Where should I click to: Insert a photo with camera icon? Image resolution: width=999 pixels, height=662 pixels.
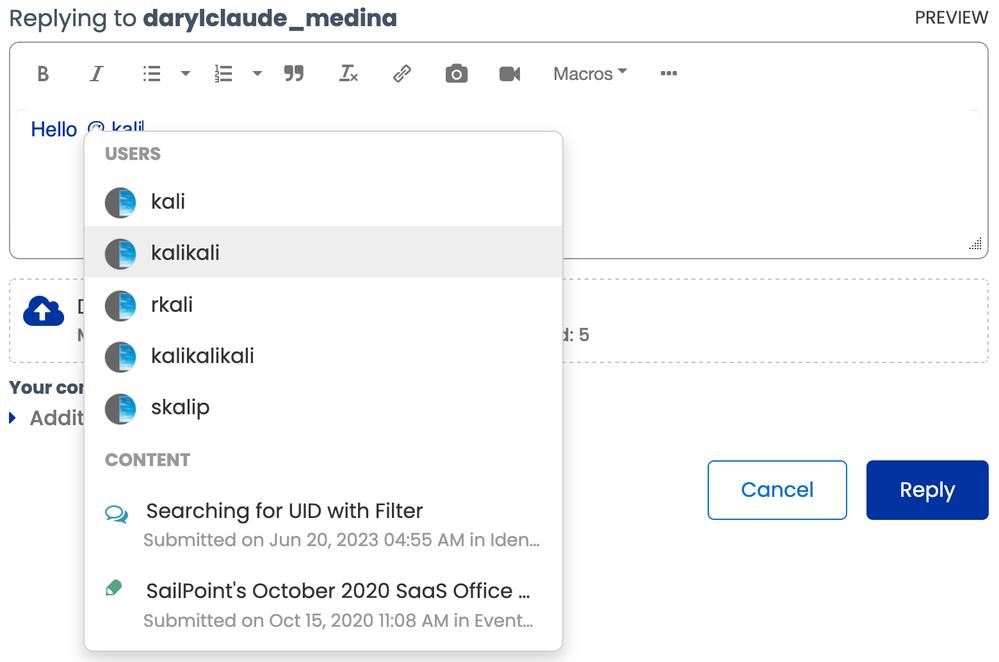(x=456, y=74)
